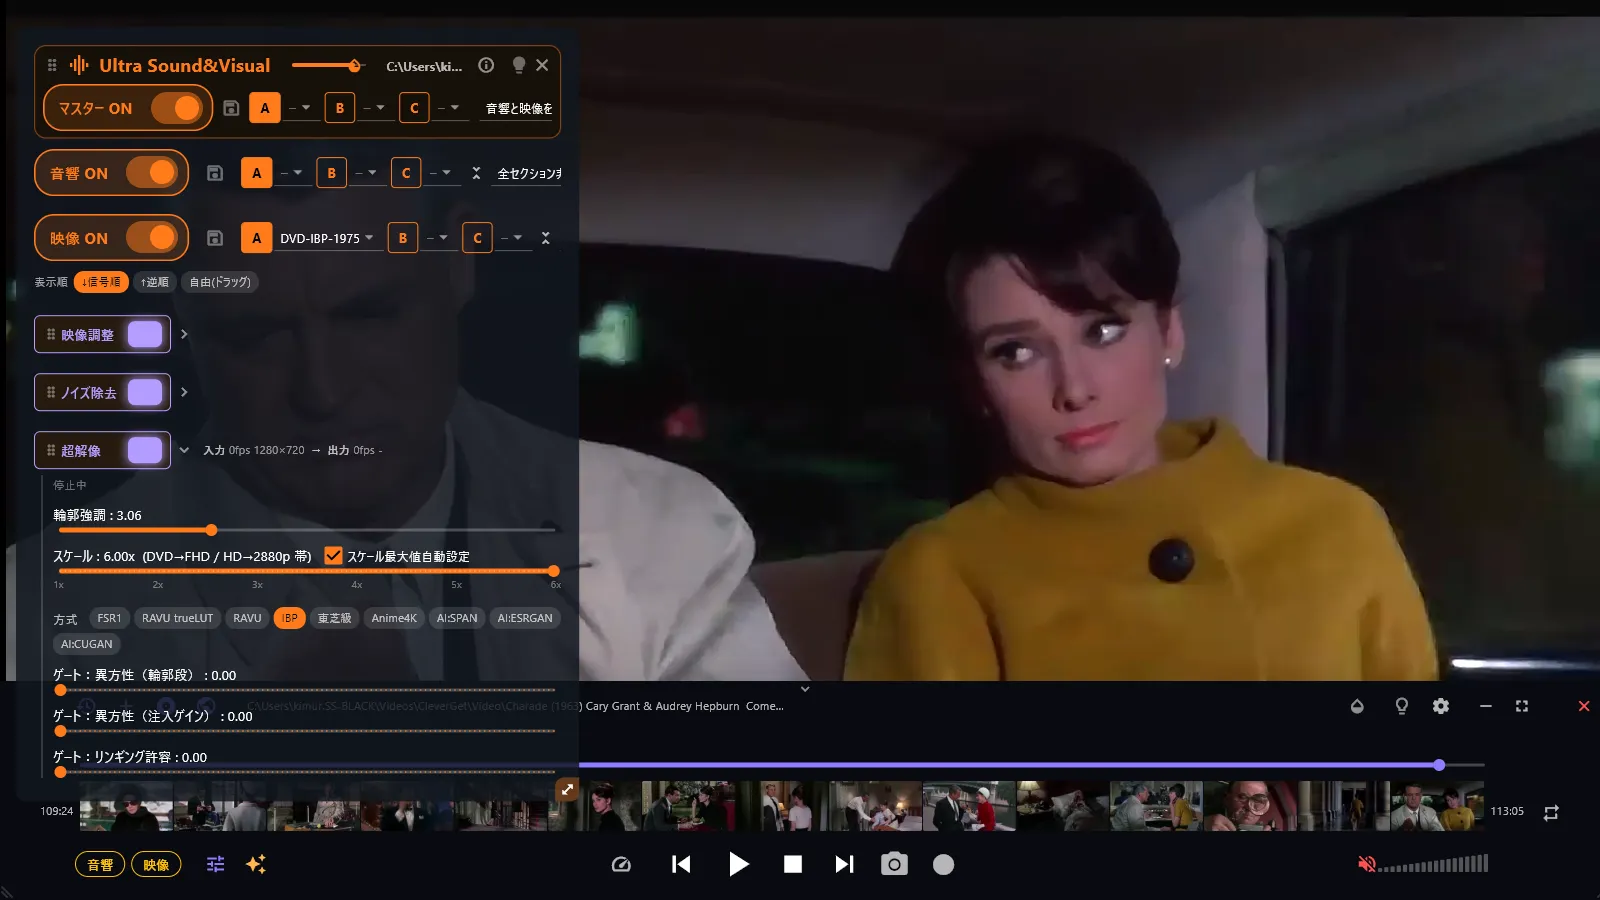Expand the ノイズ除去 section chevron

(184, 392)
